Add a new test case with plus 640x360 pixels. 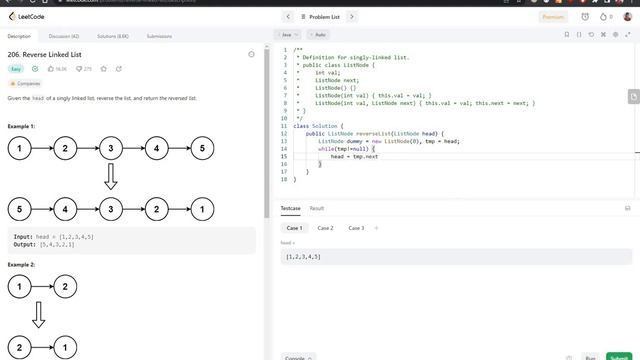click(x=376, y=228)
